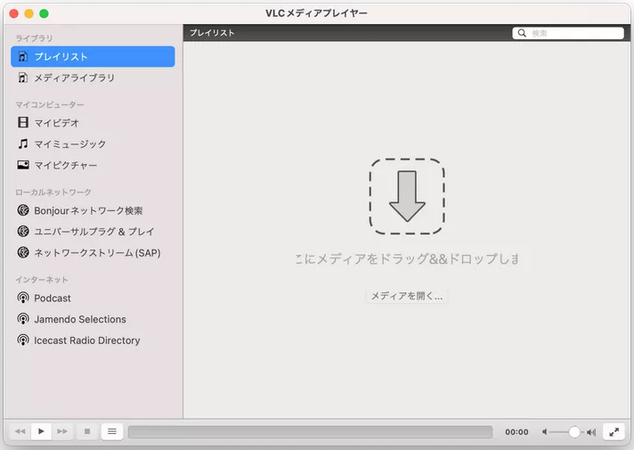Click the ライブラリ section header
The image size is (634, 450).
tap(34, 38)
